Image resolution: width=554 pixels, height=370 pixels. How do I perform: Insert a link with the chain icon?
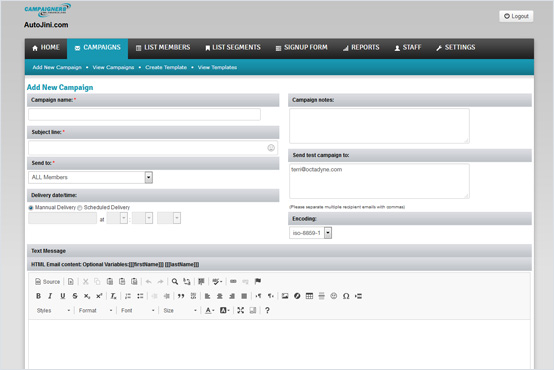(x=233, y=282)
